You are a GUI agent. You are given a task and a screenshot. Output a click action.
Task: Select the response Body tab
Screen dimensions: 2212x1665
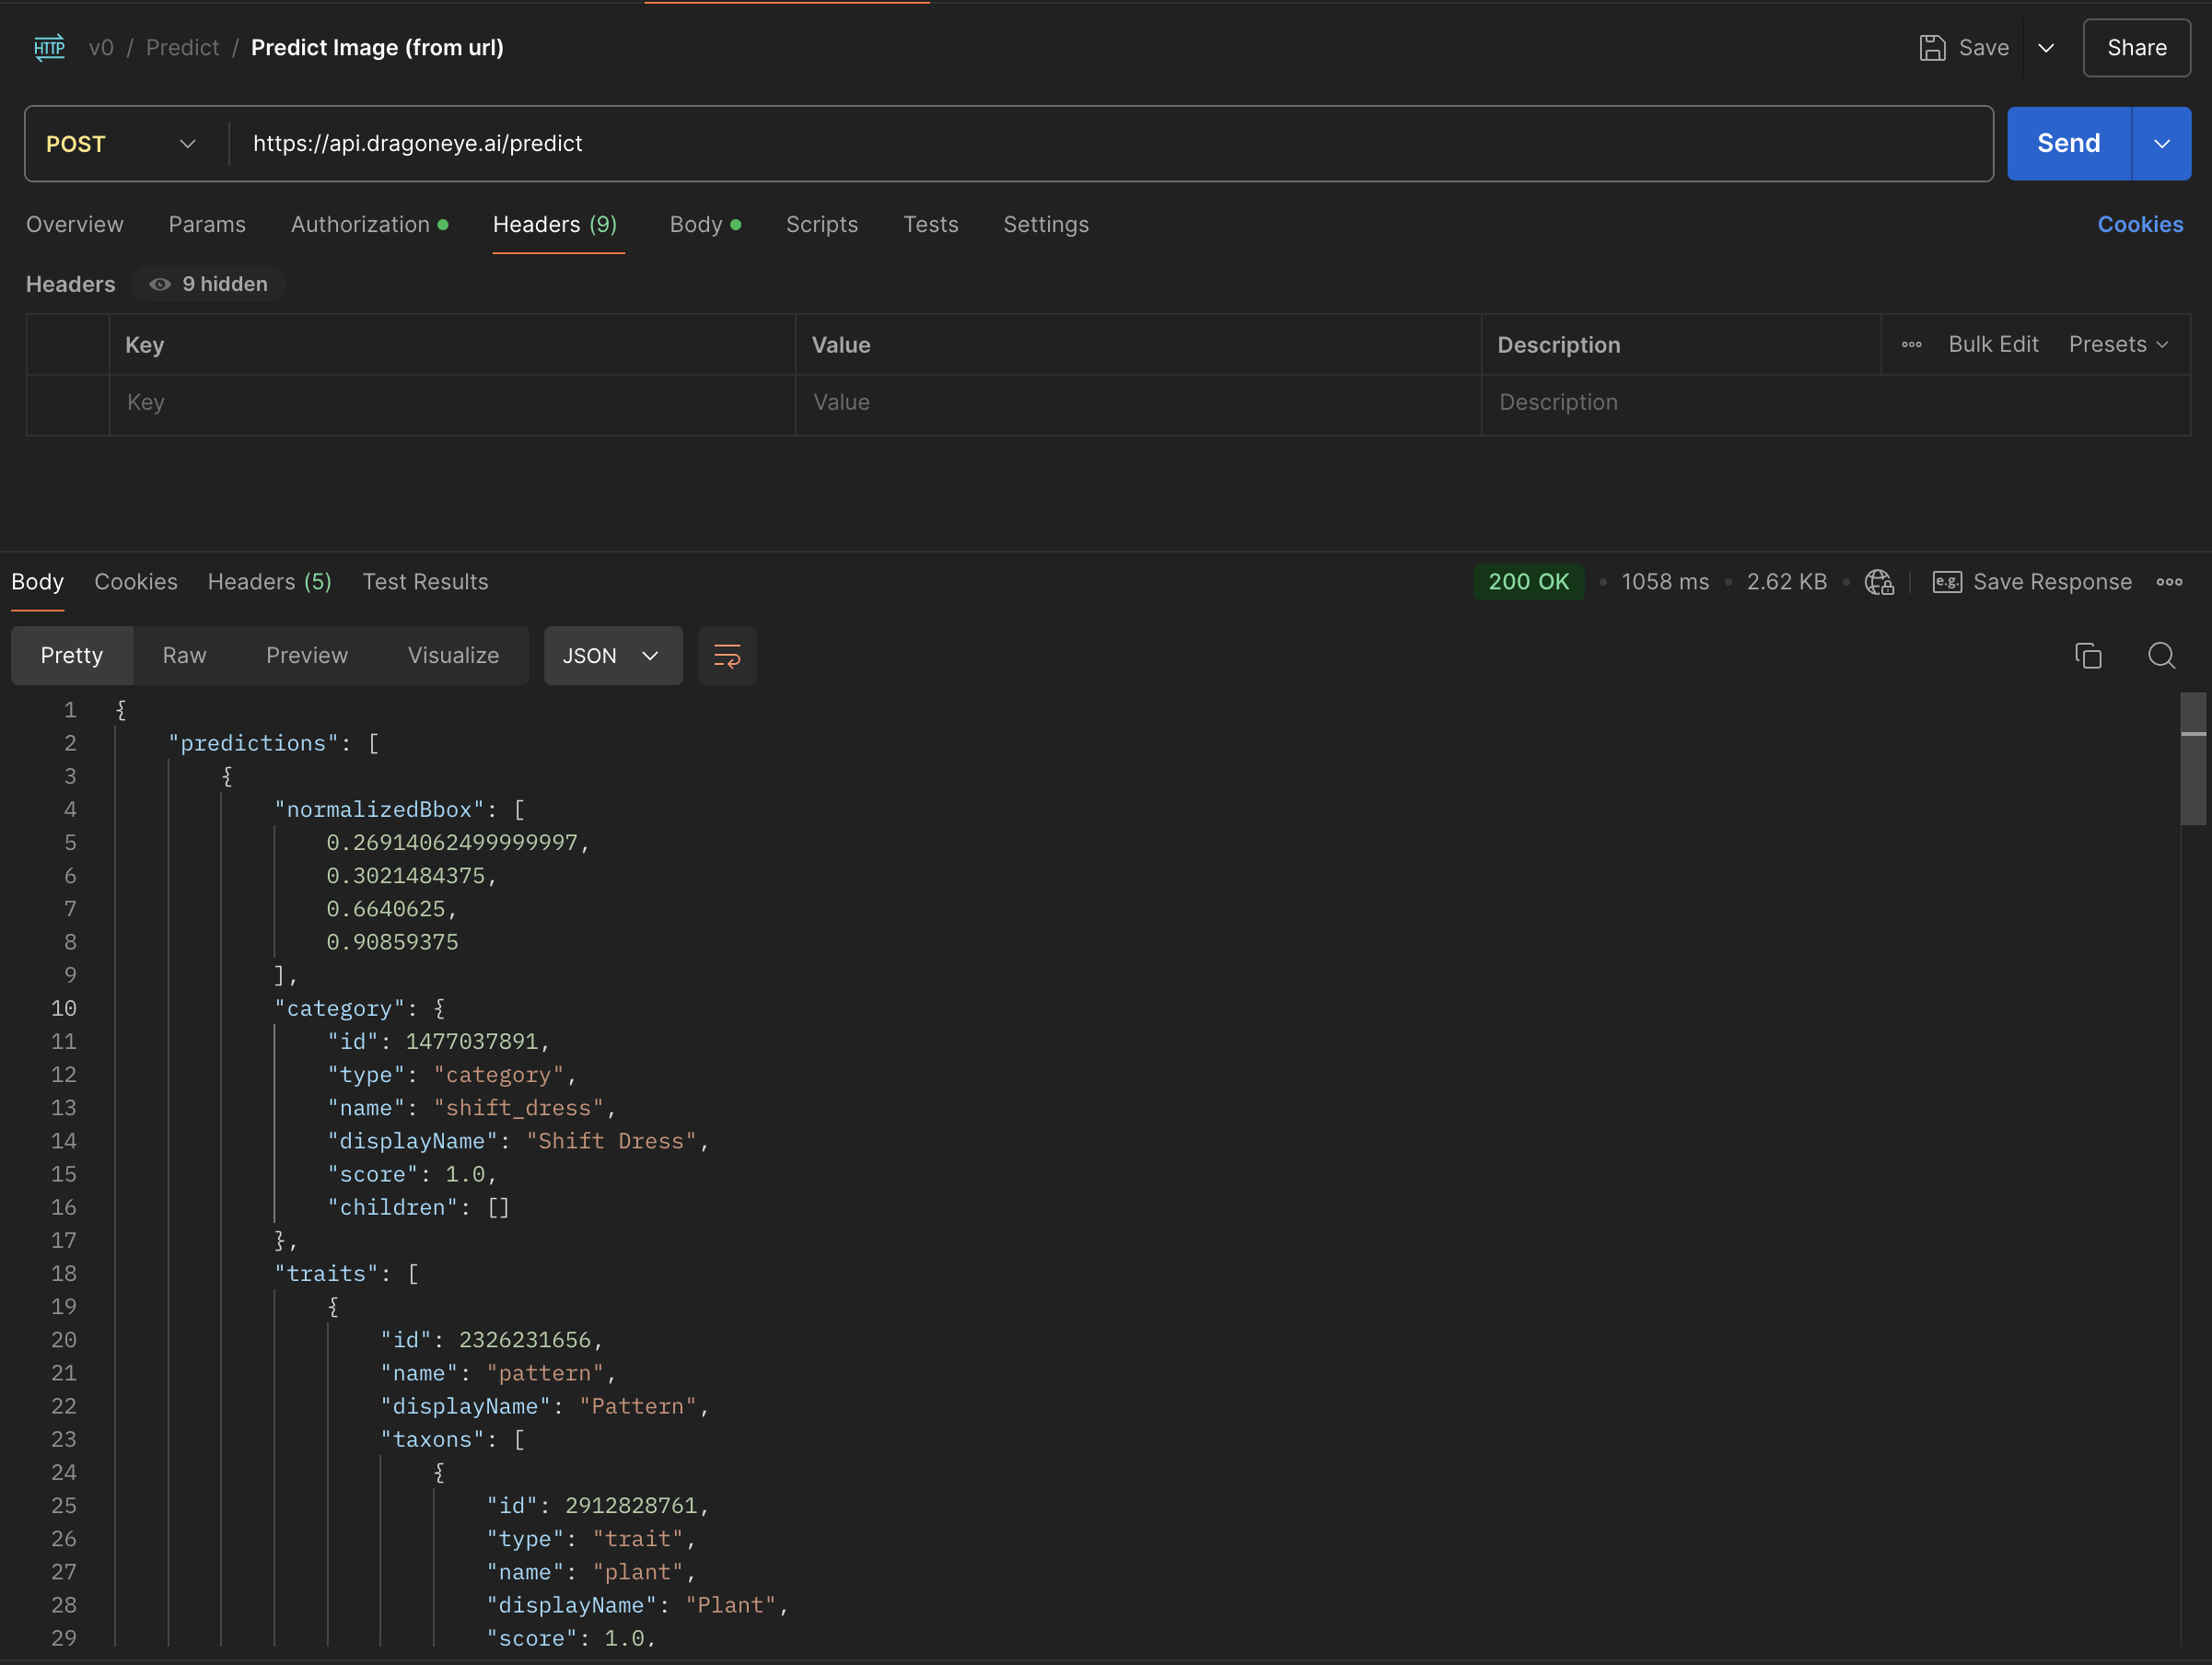point(37,582)
